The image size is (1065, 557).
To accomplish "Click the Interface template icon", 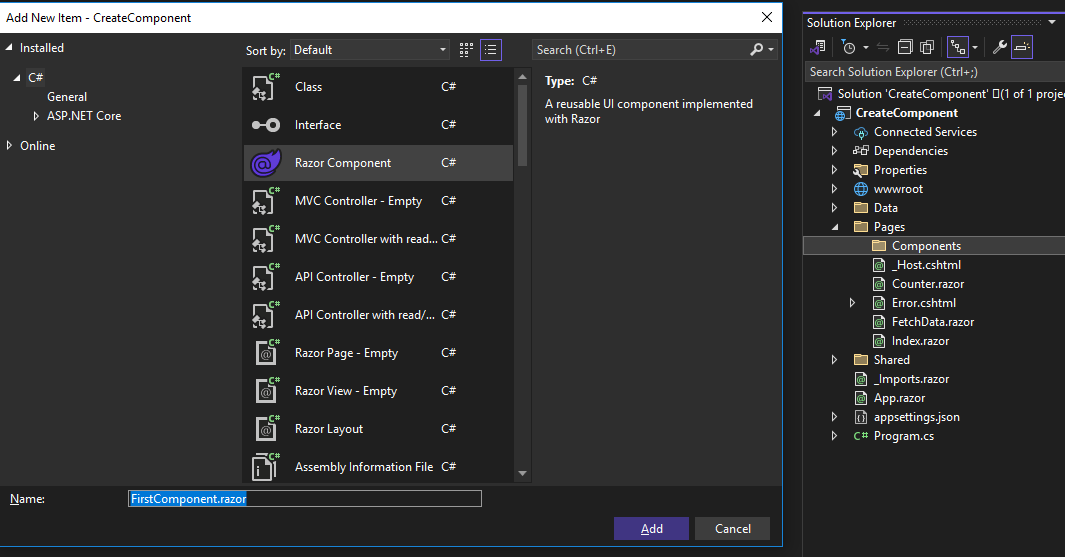I will point(265,125).
